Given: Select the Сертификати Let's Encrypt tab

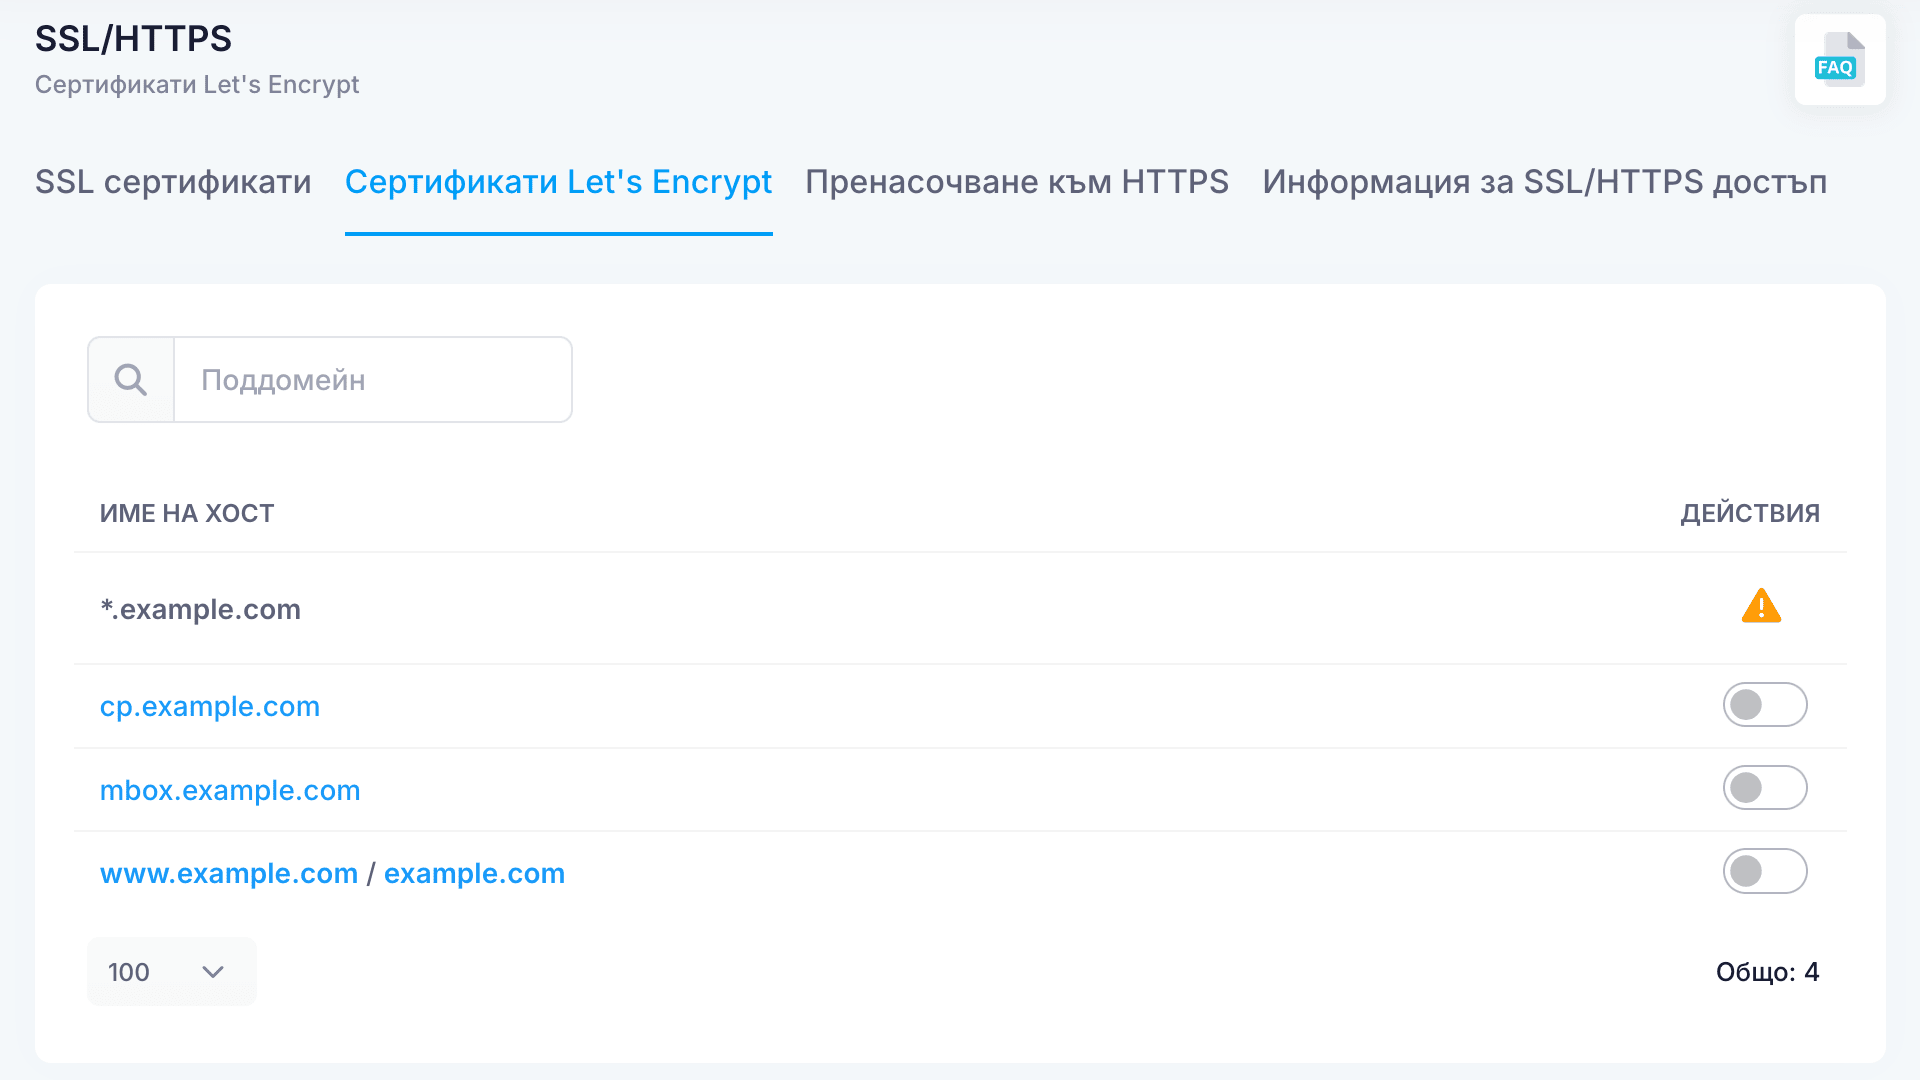Looking at the screenshot, I should 558,182.
